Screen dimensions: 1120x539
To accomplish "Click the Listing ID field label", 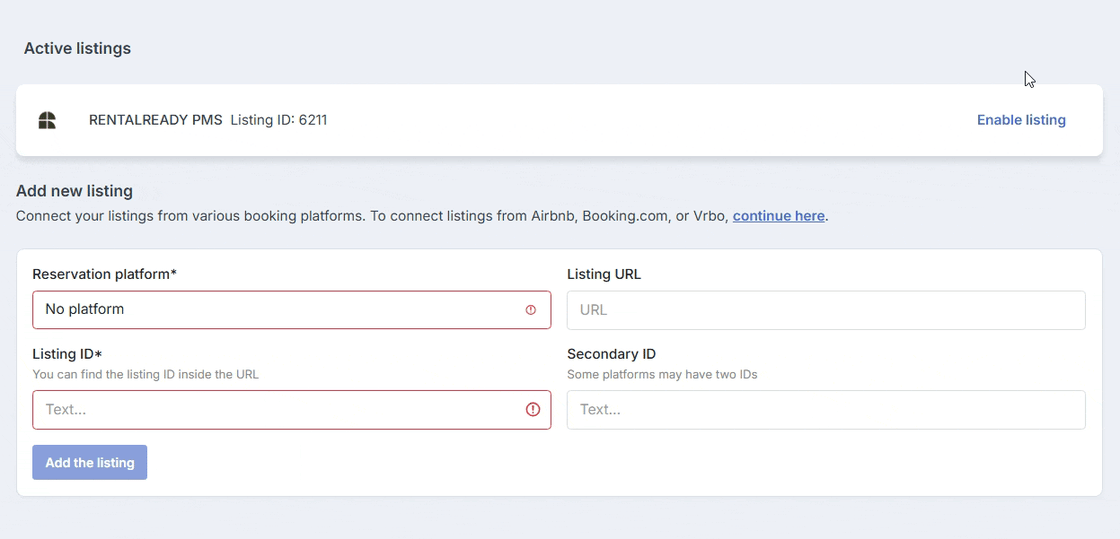I will click(x=67, y=354).
